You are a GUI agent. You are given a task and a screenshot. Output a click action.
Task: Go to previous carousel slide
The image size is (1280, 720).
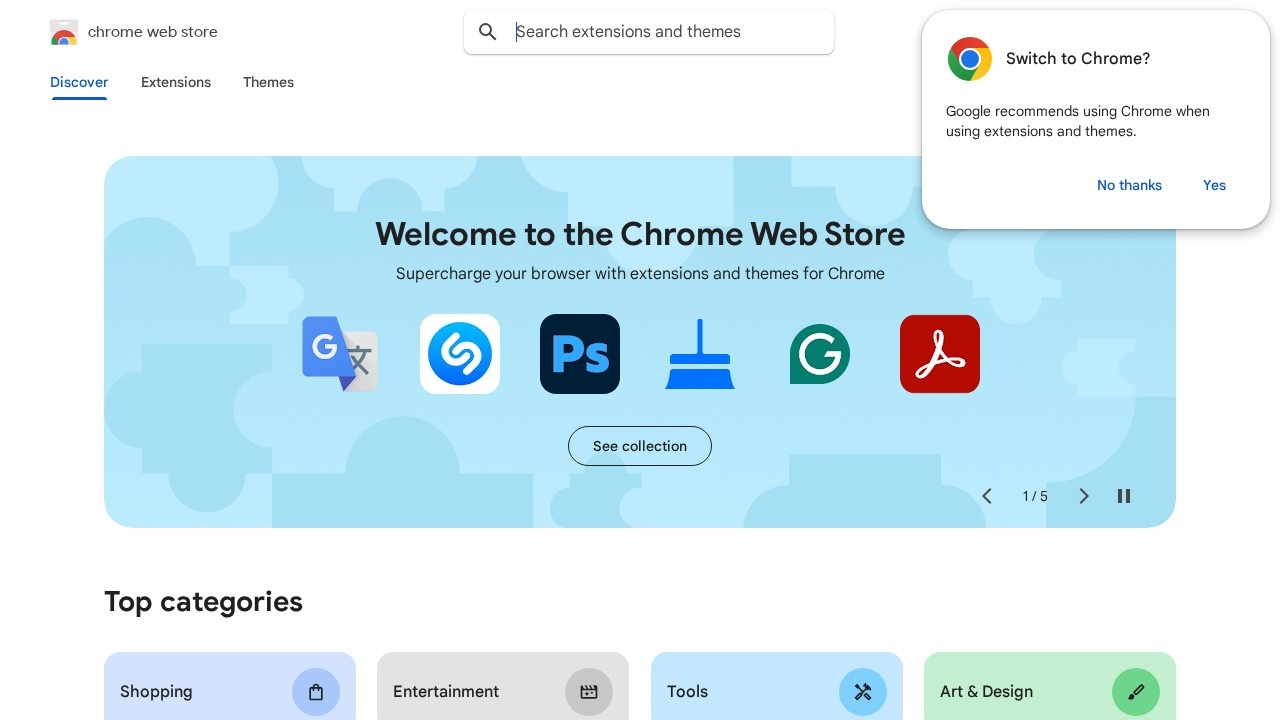pos(987,496)
